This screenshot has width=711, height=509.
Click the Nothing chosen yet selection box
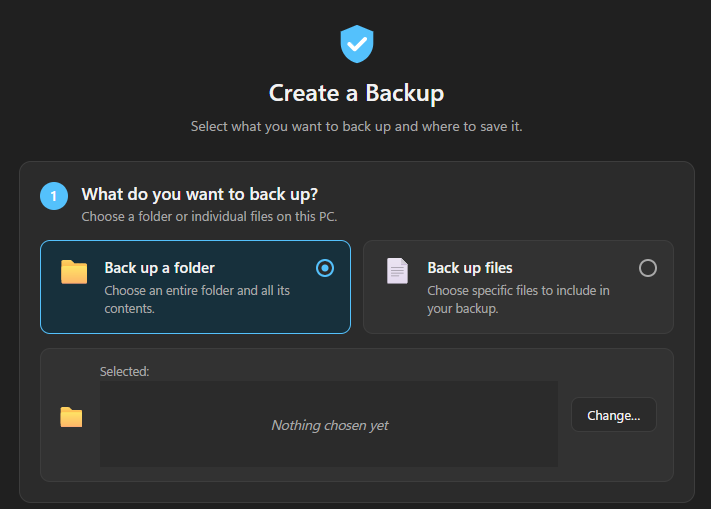pos(329,424)
